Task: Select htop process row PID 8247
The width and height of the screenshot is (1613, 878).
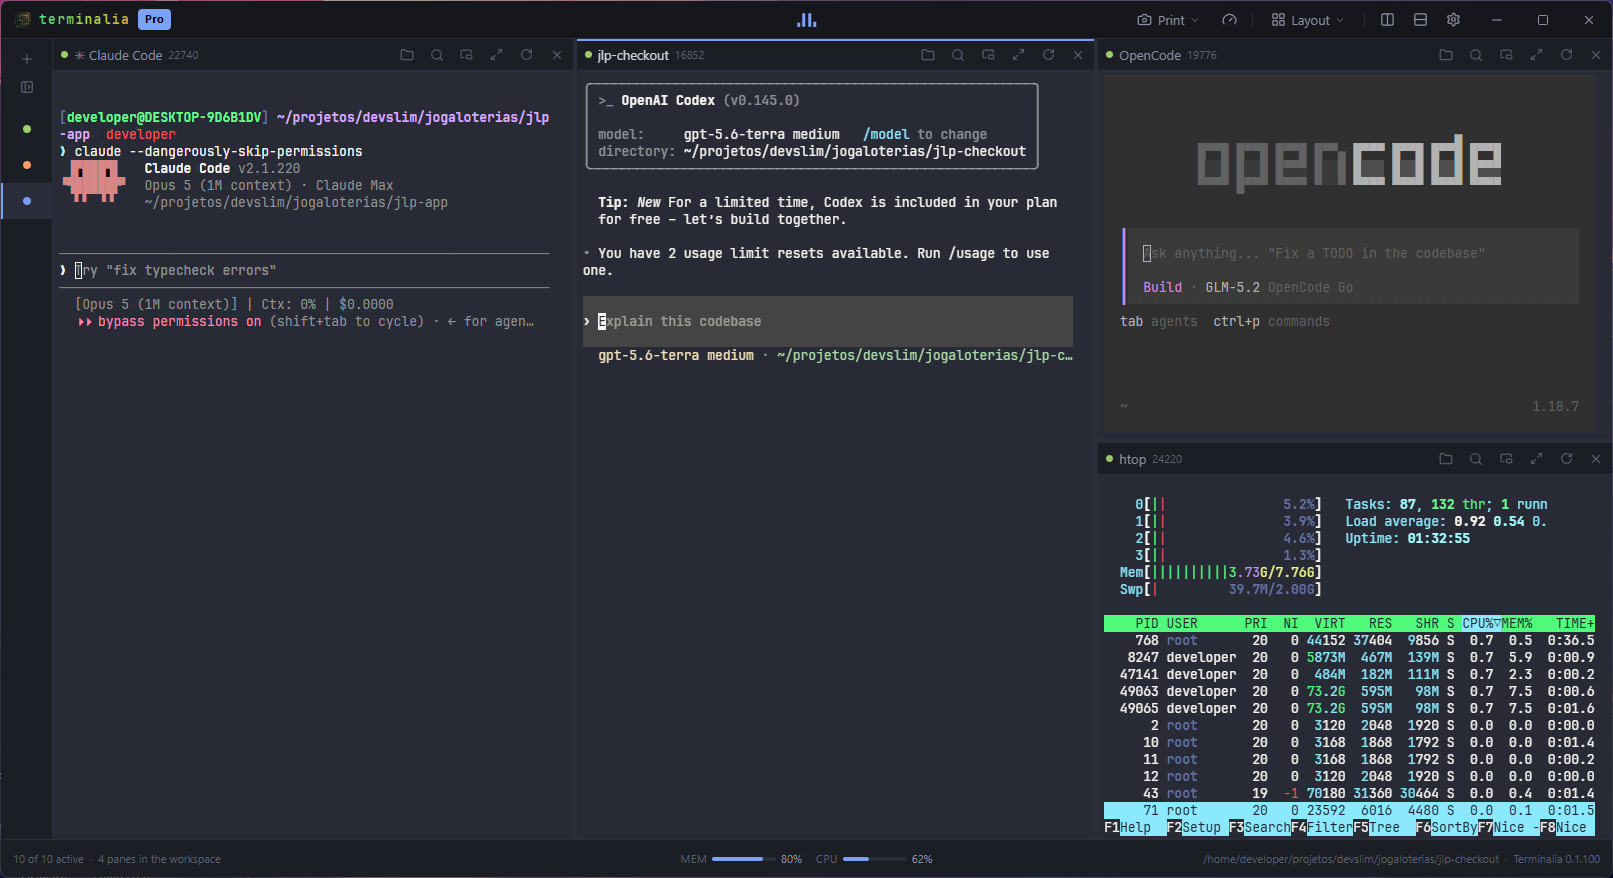Action: [x=1349, y=657]
